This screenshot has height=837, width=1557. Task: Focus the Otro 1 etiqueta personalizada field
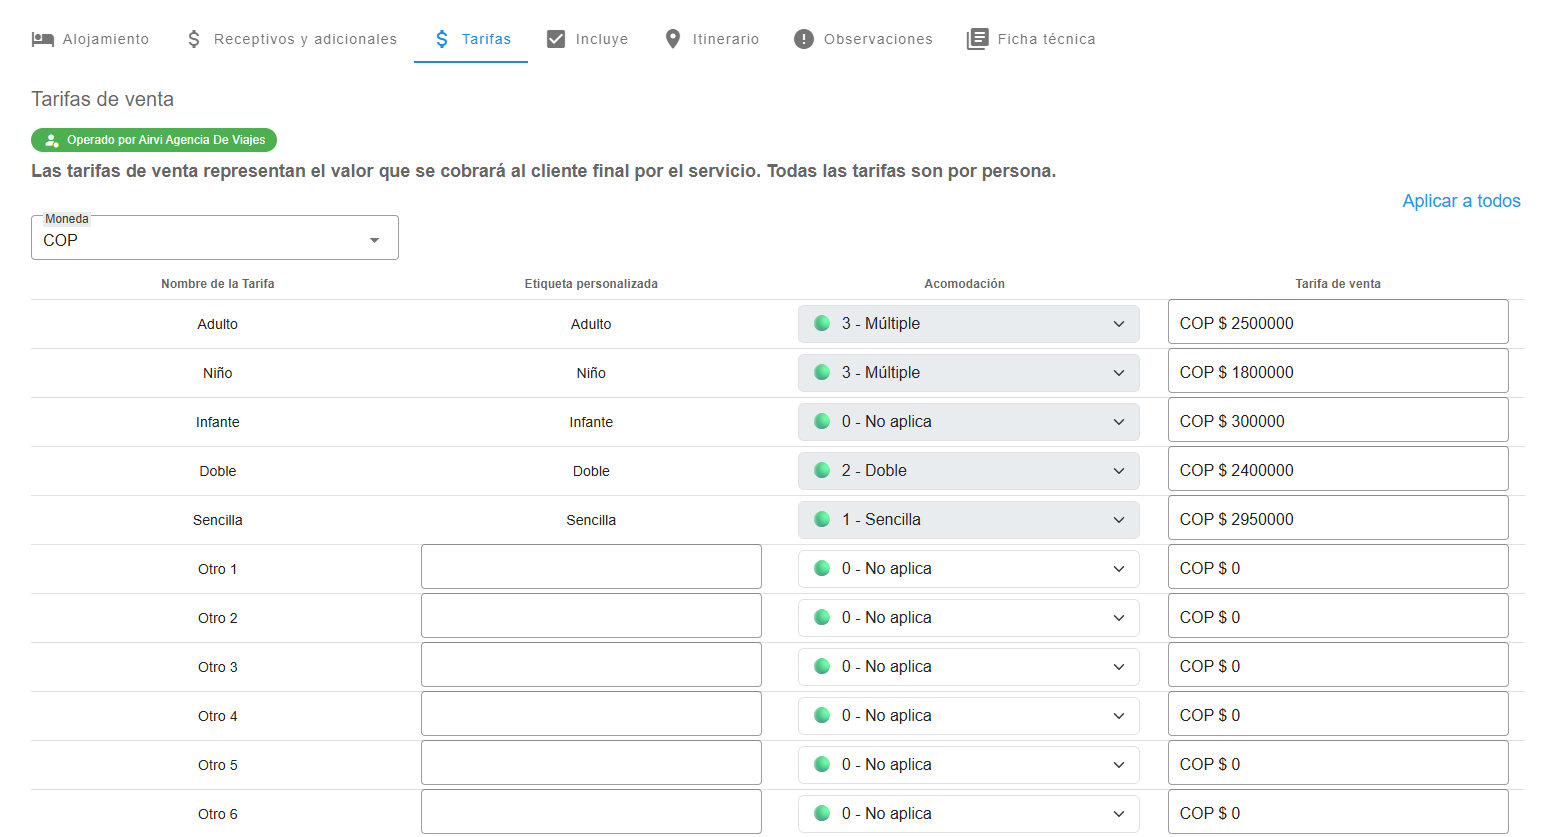click(x=591, y=567)
